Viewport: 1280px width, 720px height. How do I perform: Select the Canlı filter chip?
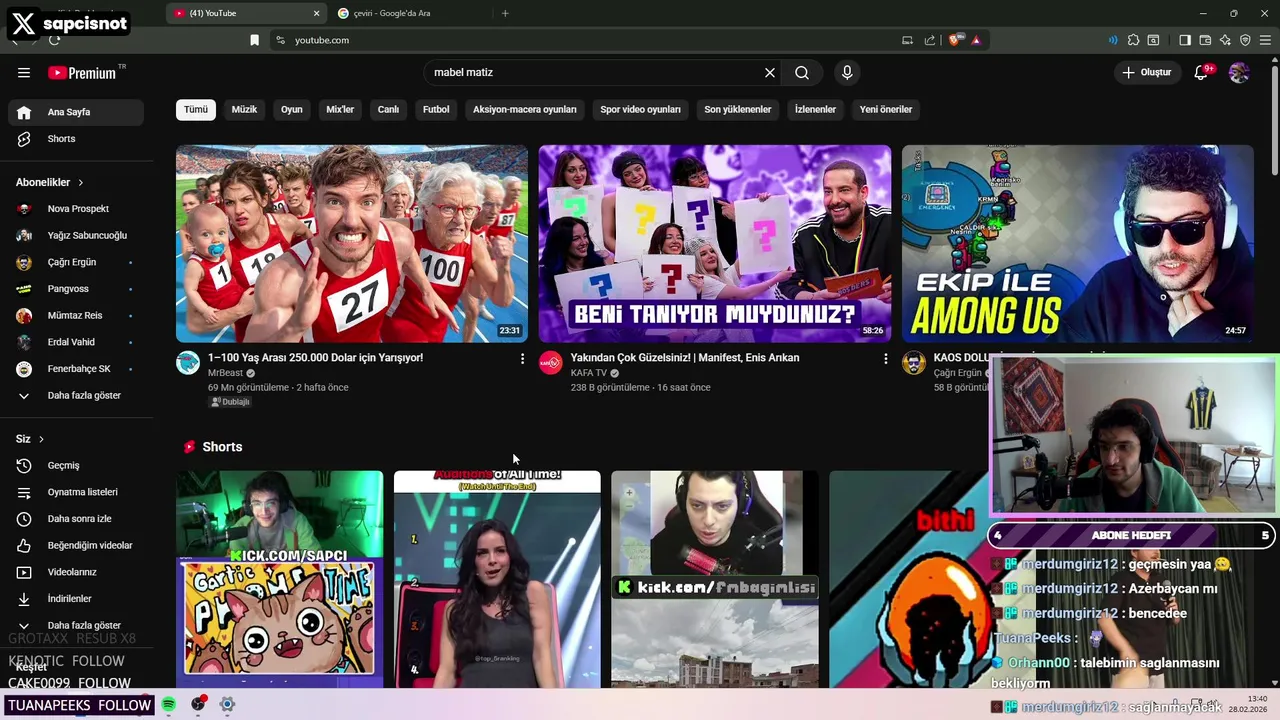(x=388, y=110)
